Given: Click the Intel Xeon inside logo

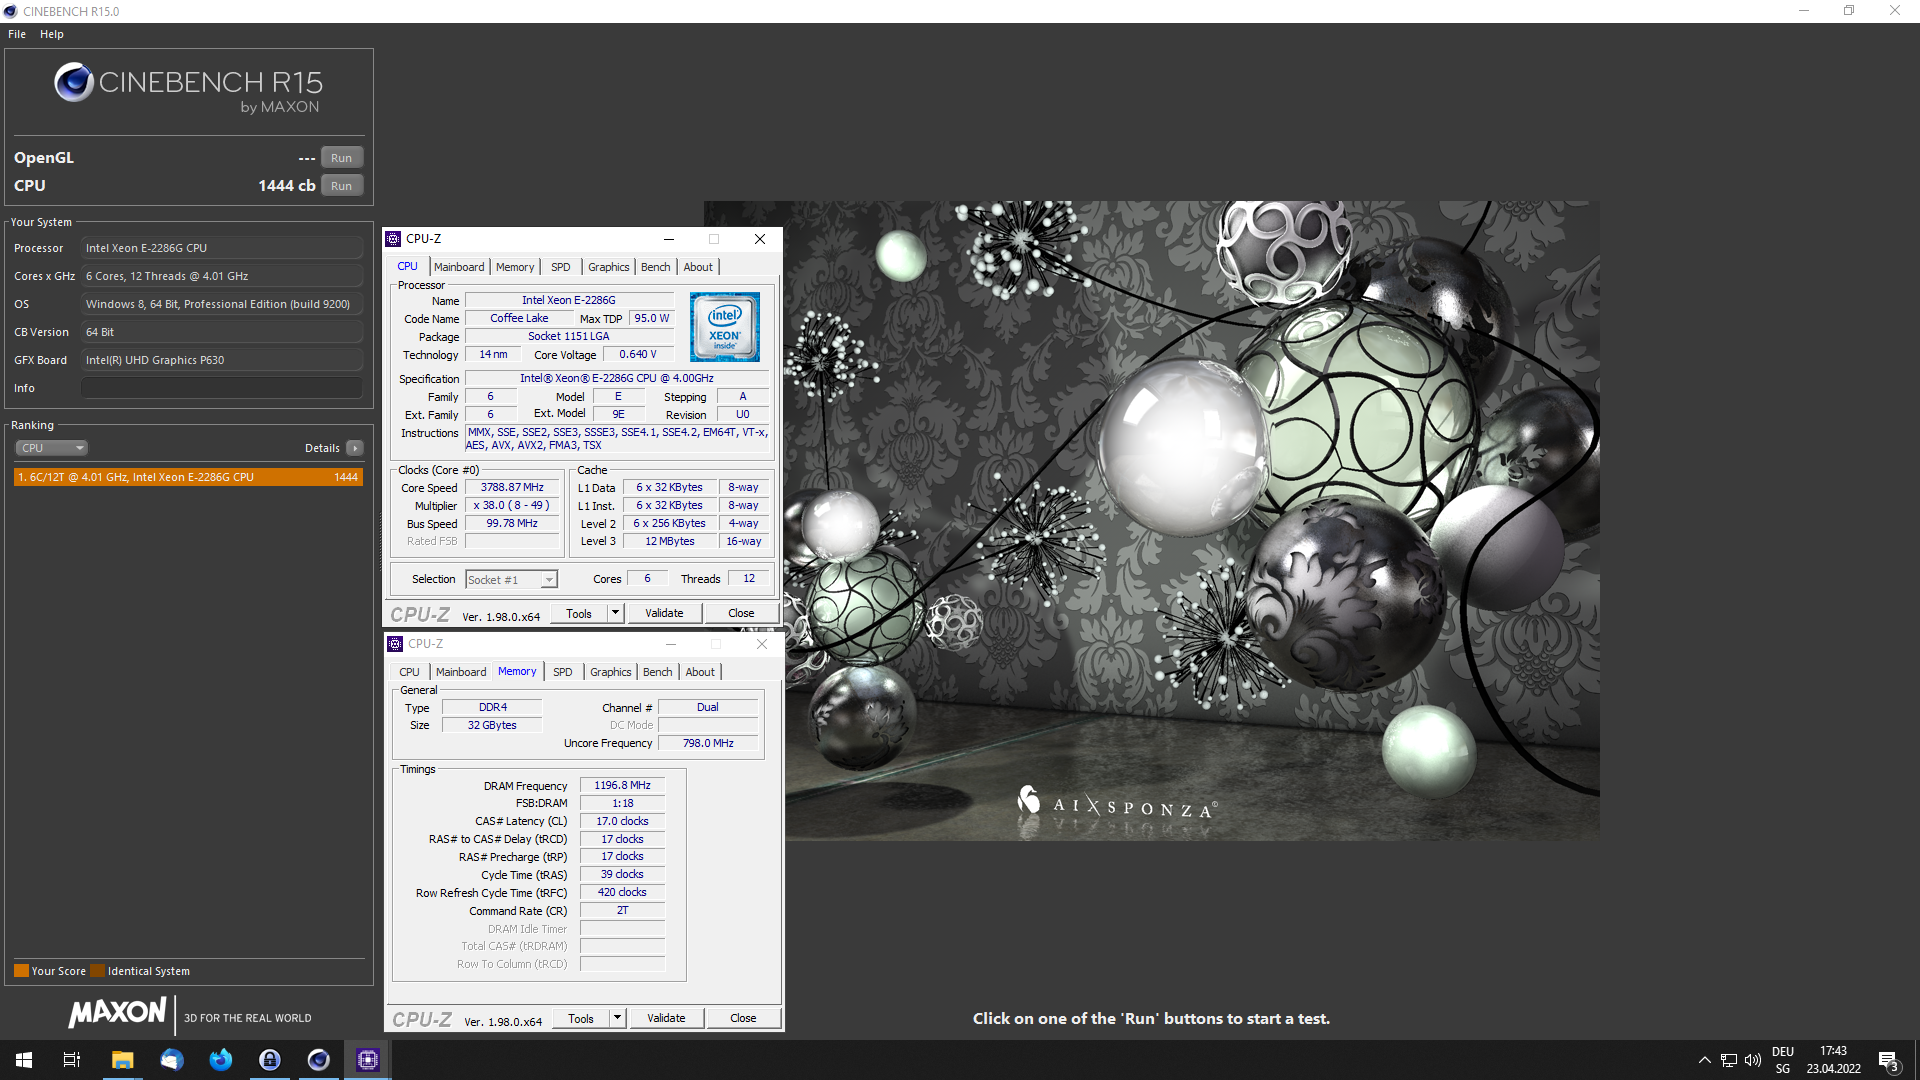Looking at the screenshot, I should pyautogui.click(x=724, y=327).
